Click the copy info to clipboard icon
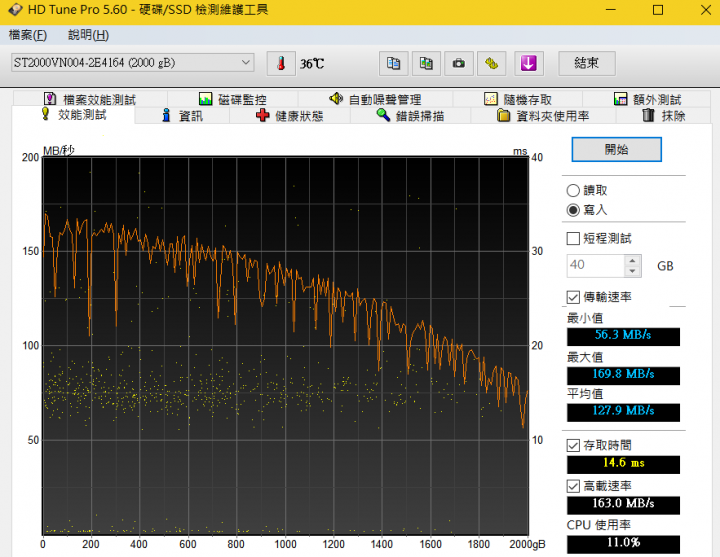This screenshot has height=557, width=720. tap(394, 63)
